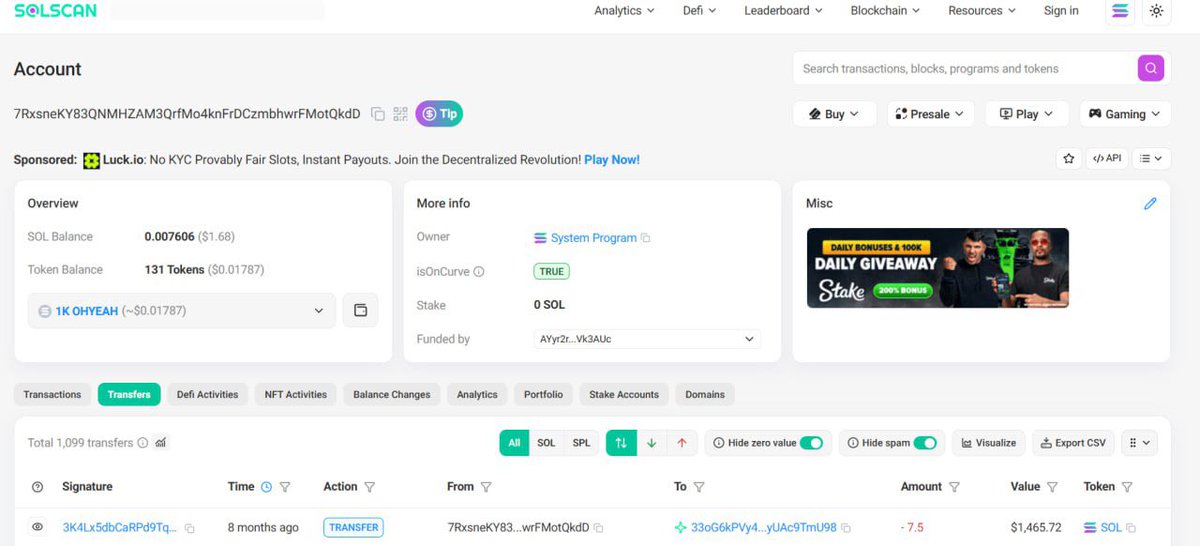The width and height of the screenshot is (1200, 546).
Task: Expand the Blockchain menu
Action: coord(885,11)
